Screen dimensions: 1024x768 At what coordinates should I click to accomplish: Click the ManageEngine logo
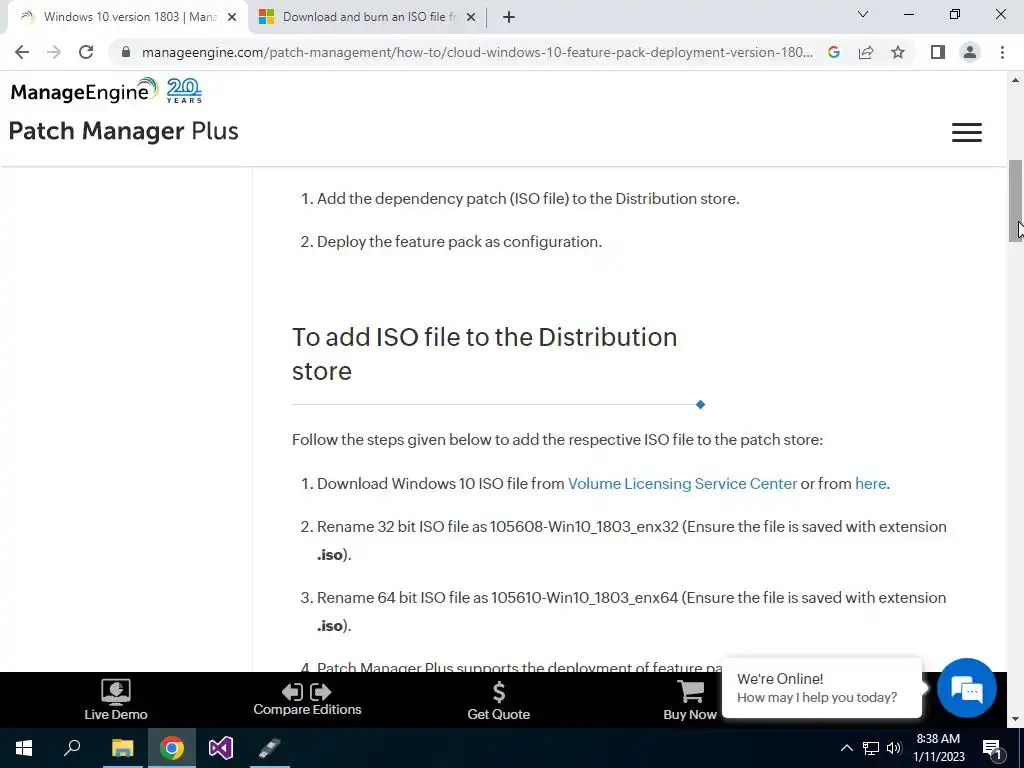84,90
